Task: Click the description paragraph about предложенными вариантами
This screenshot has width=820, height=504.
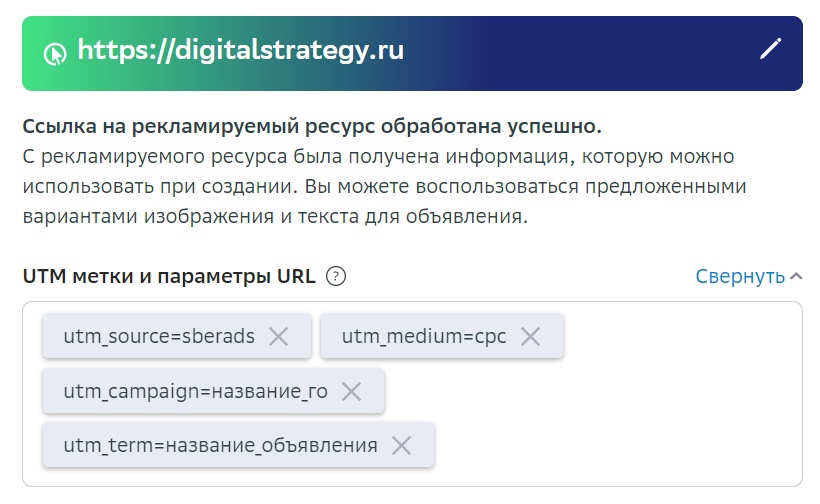Action: pyautogui.click(x=384, y=187)
